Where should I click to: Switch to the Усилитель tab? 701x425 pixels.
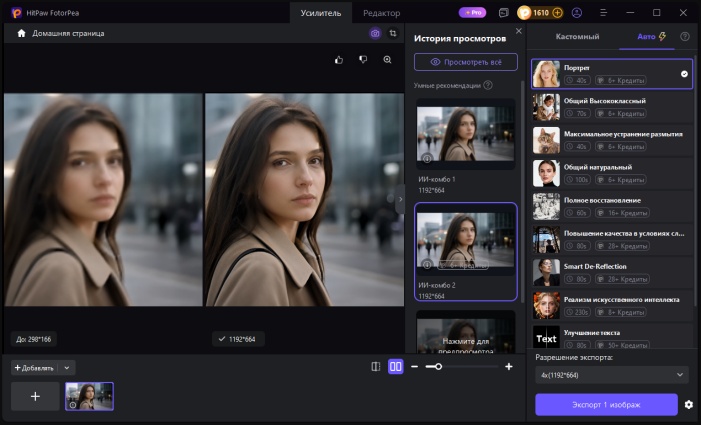(x=321, y=13)
